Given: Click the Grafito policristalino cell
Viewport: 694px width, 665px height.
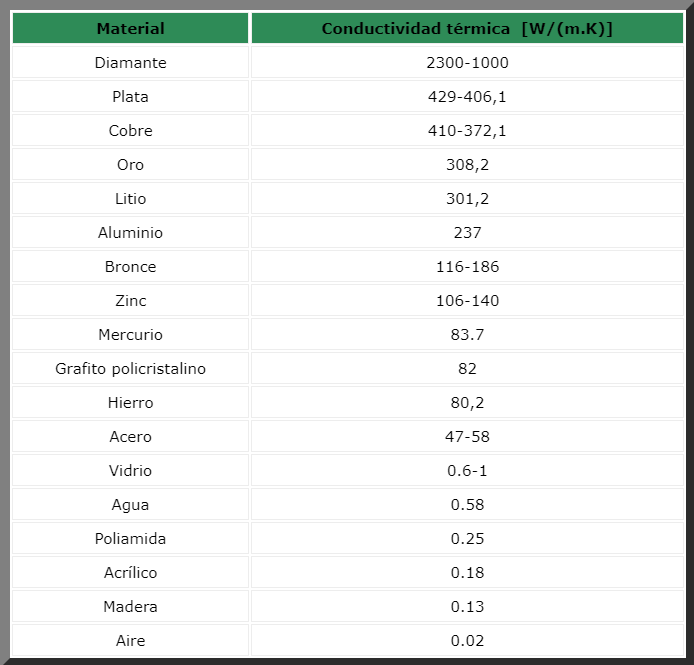Looking at the screenshot, I should [x=131, y=369].
